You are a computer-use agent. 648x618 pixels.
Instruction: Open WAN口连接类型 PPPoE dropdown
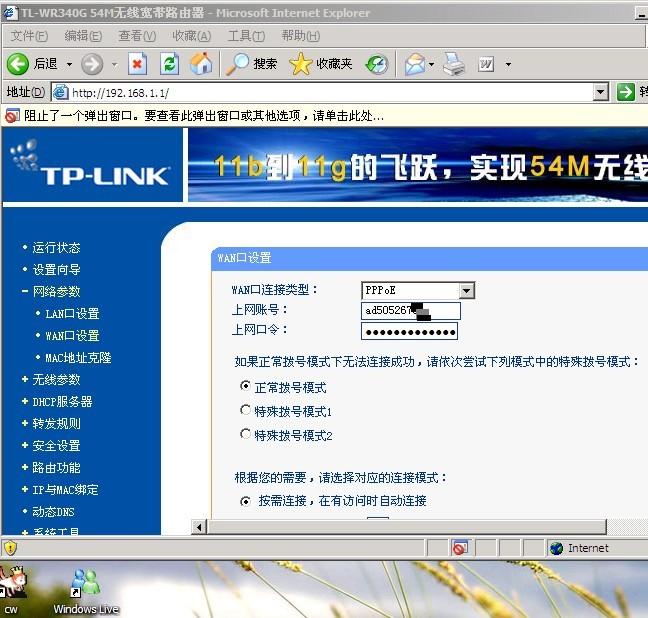pyautogui.click(x=467, y=290)
